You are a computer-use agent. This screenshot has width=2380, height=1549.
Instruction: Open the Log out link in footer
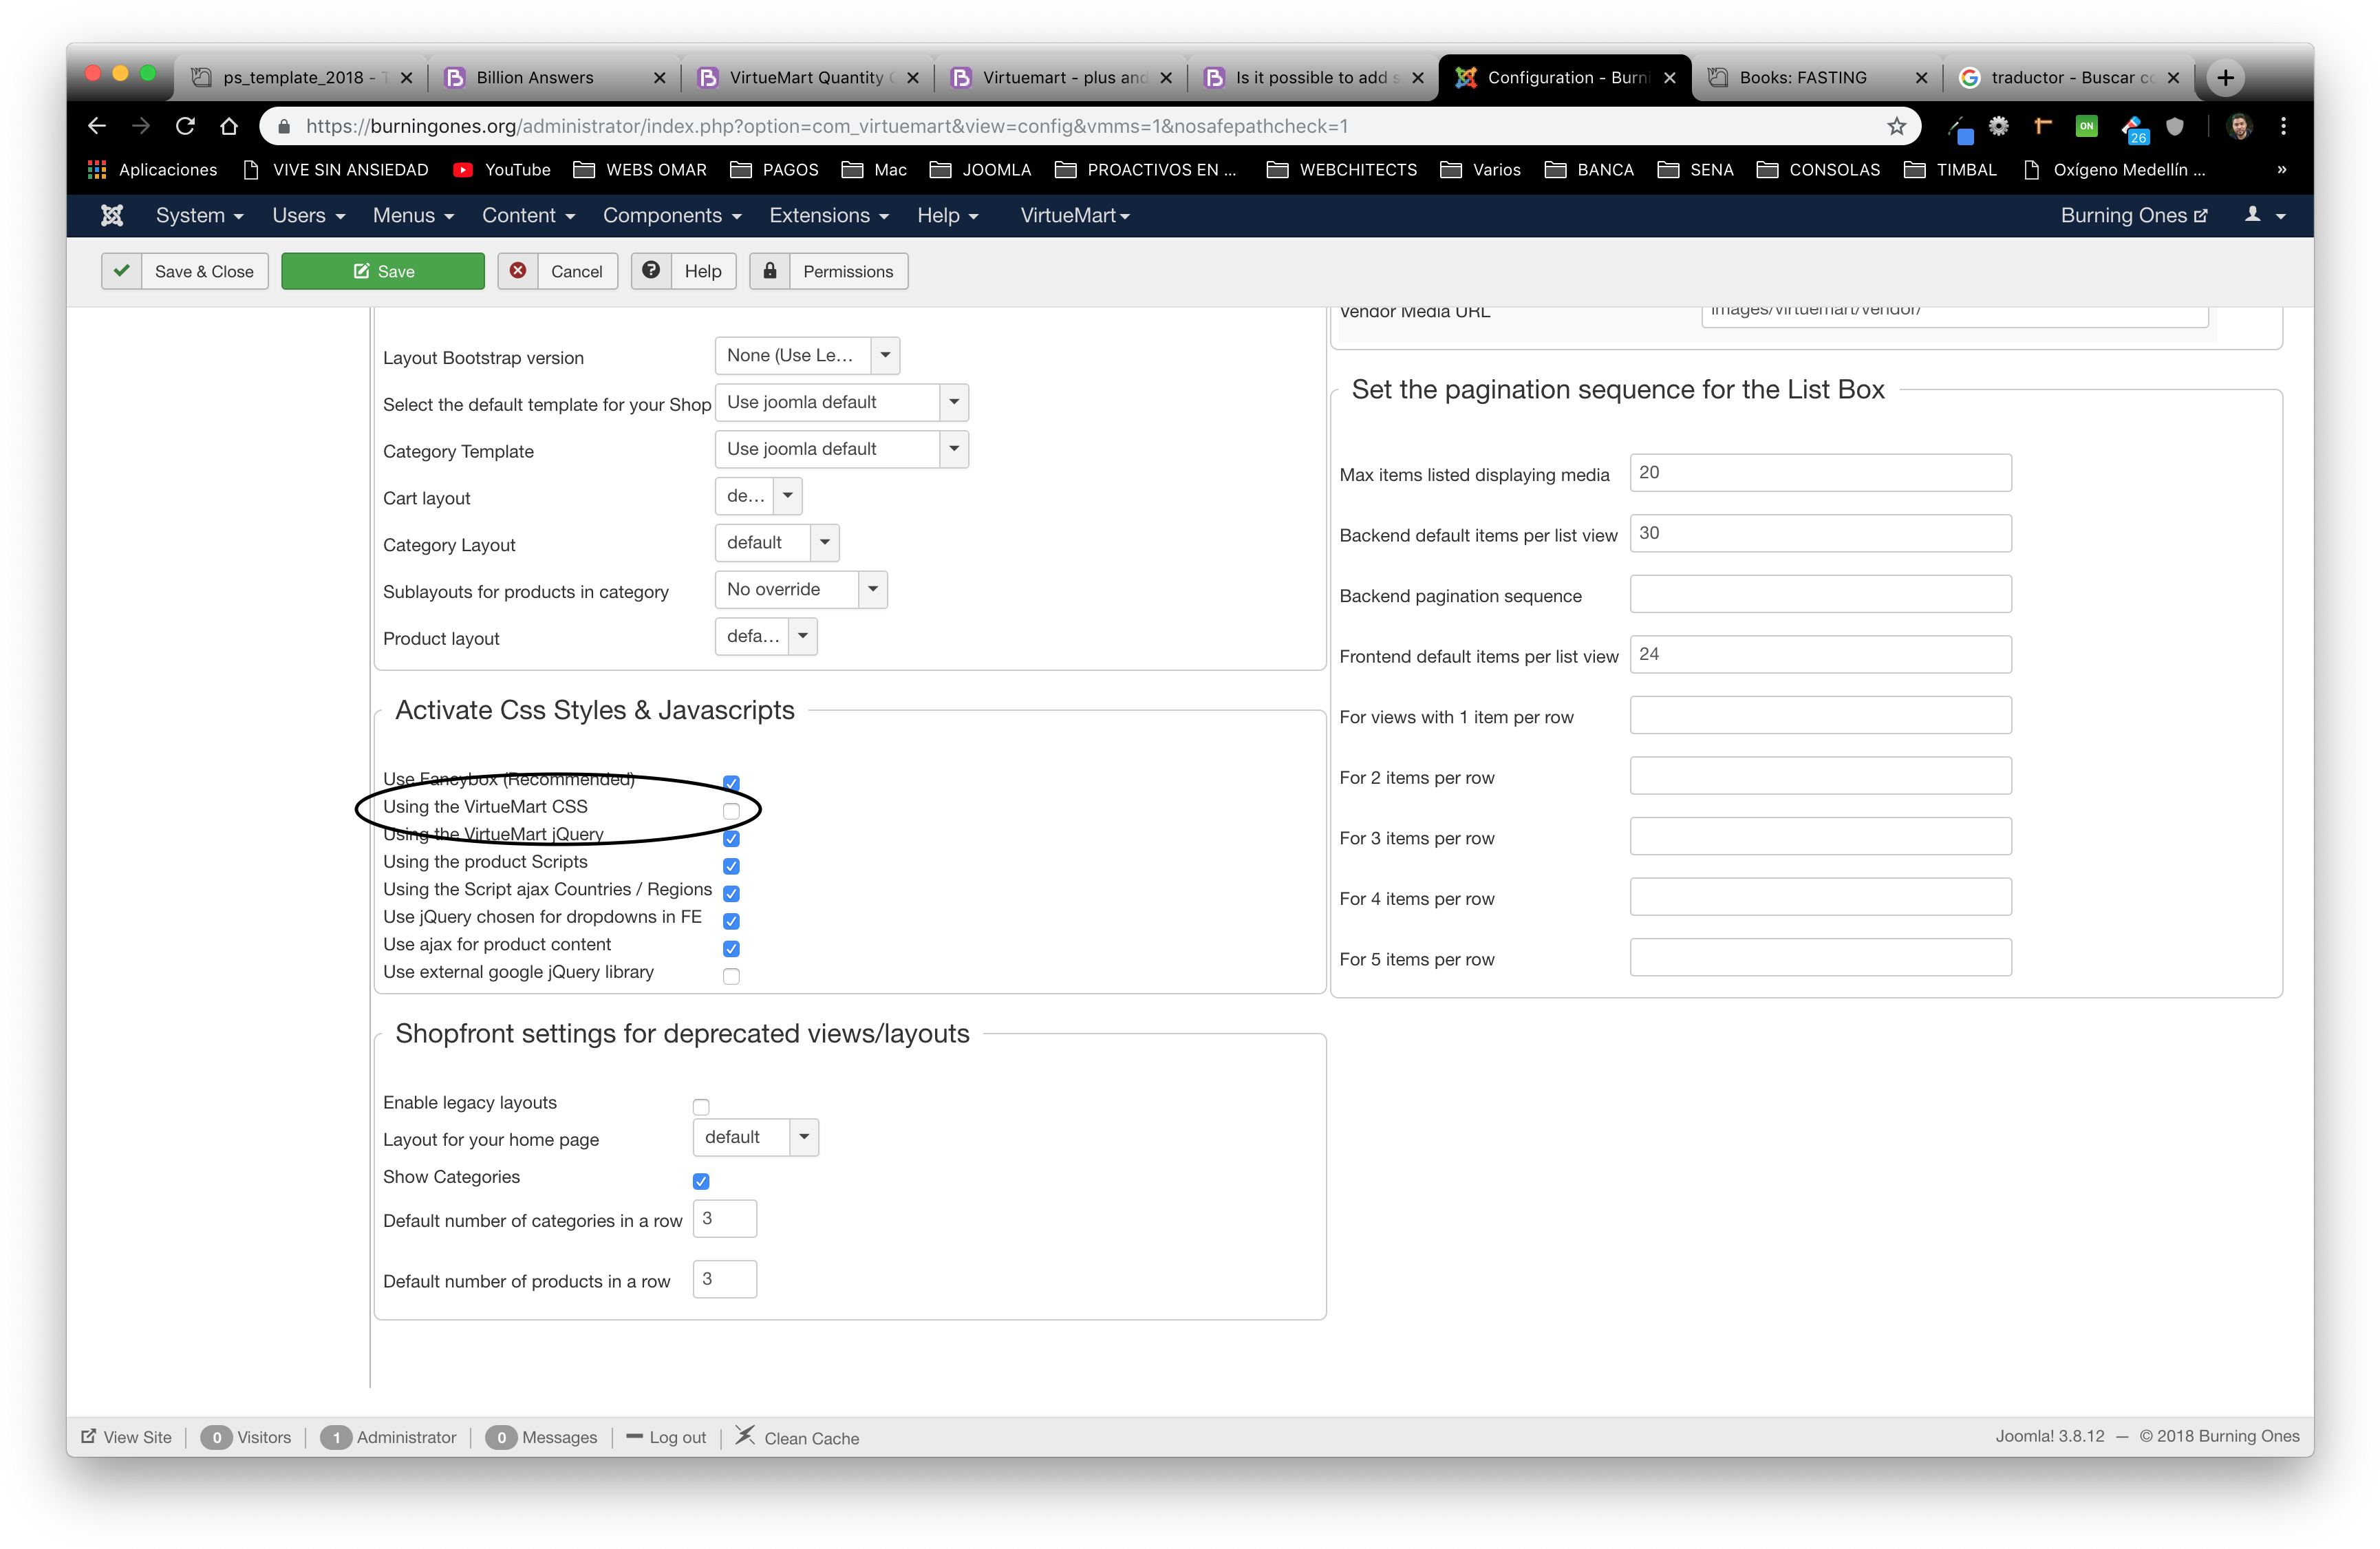click(666, 1437)
